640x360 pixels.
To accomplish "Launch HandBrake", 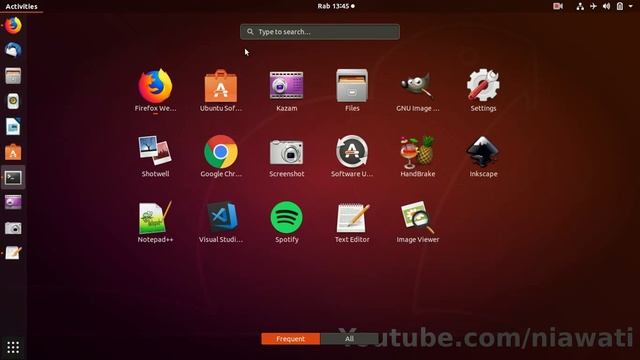I will coord(418,156).
